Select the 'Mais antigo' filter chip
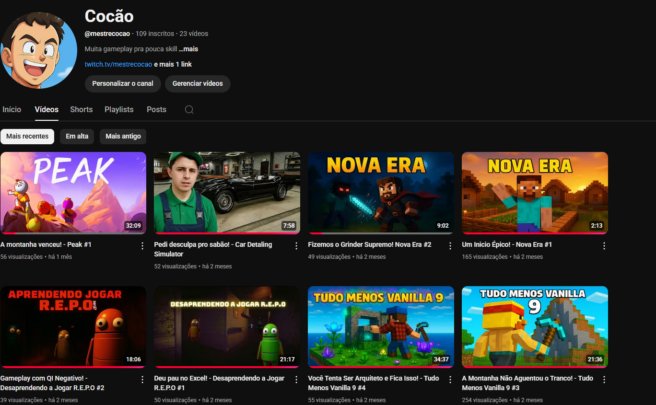This screenshot has height=405, width=656. click(x=124, y=136)
